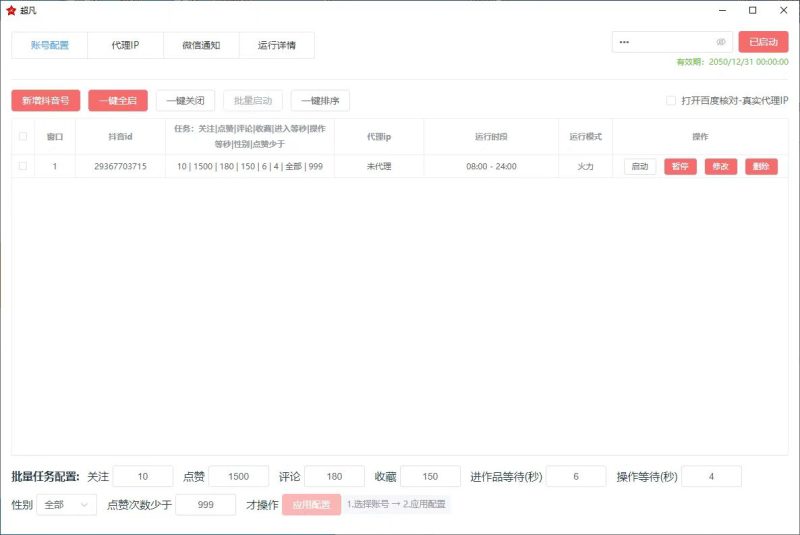Select the 抖音id cell 29367703715

point(120,166)
